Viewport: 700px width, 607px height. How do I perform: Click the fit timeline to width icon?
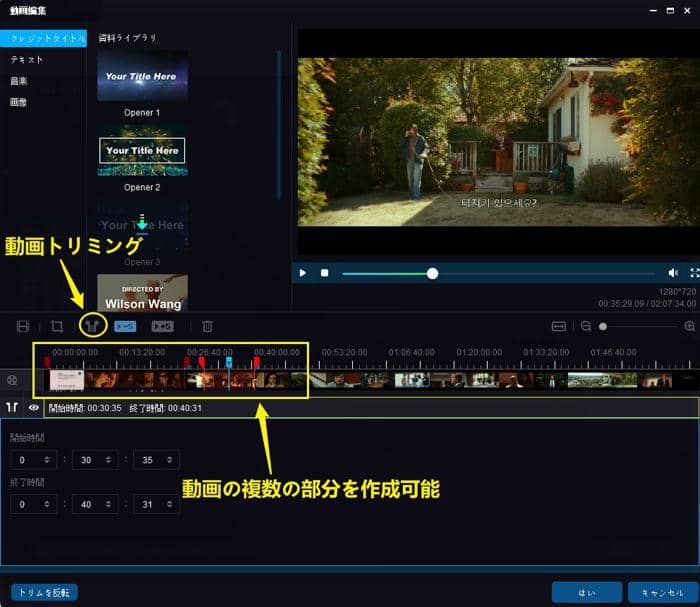558,326
